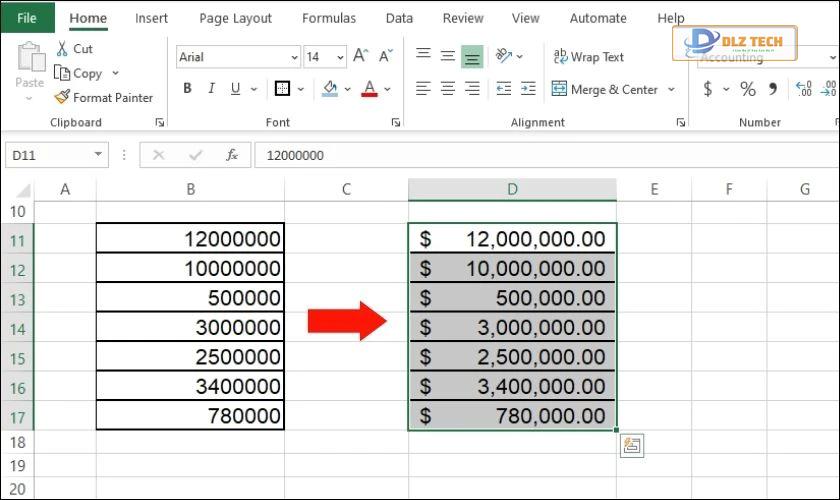The height and width of the screenshot is (500, 840).
Task: Expand the Borders dropdown arrow
Action: pos(301,89)
